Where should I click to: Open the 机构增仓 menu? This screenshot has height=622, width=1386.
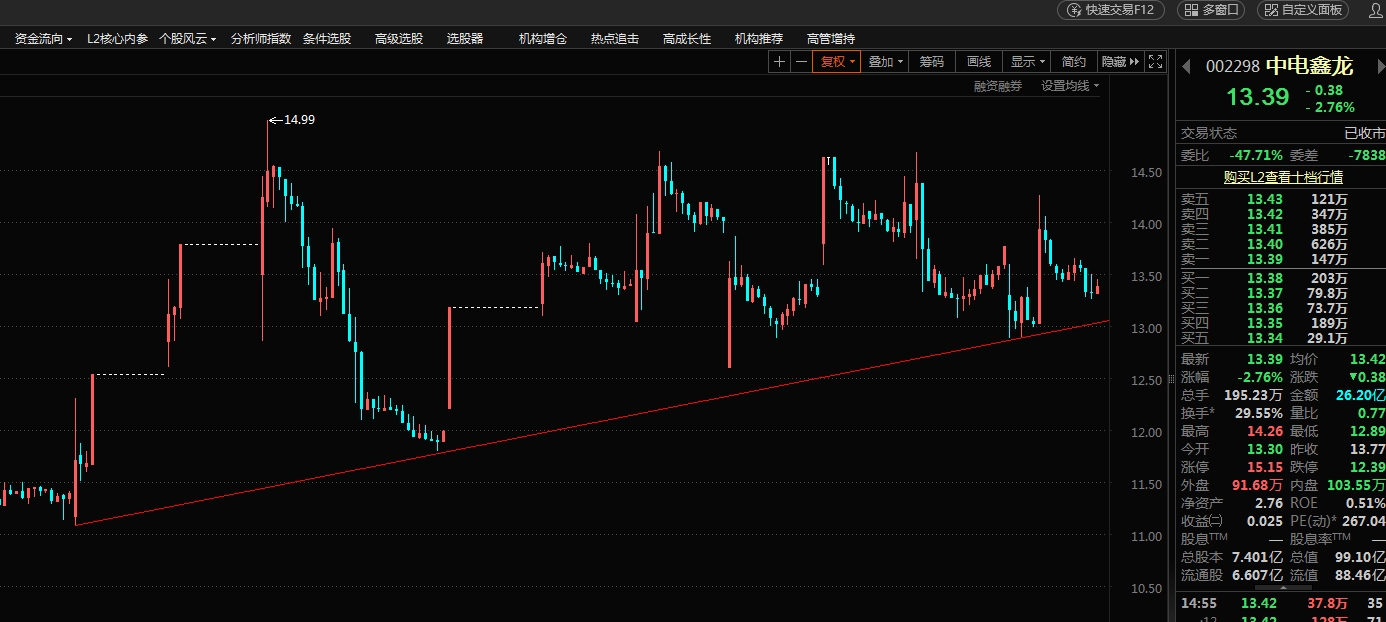point(543,39)
